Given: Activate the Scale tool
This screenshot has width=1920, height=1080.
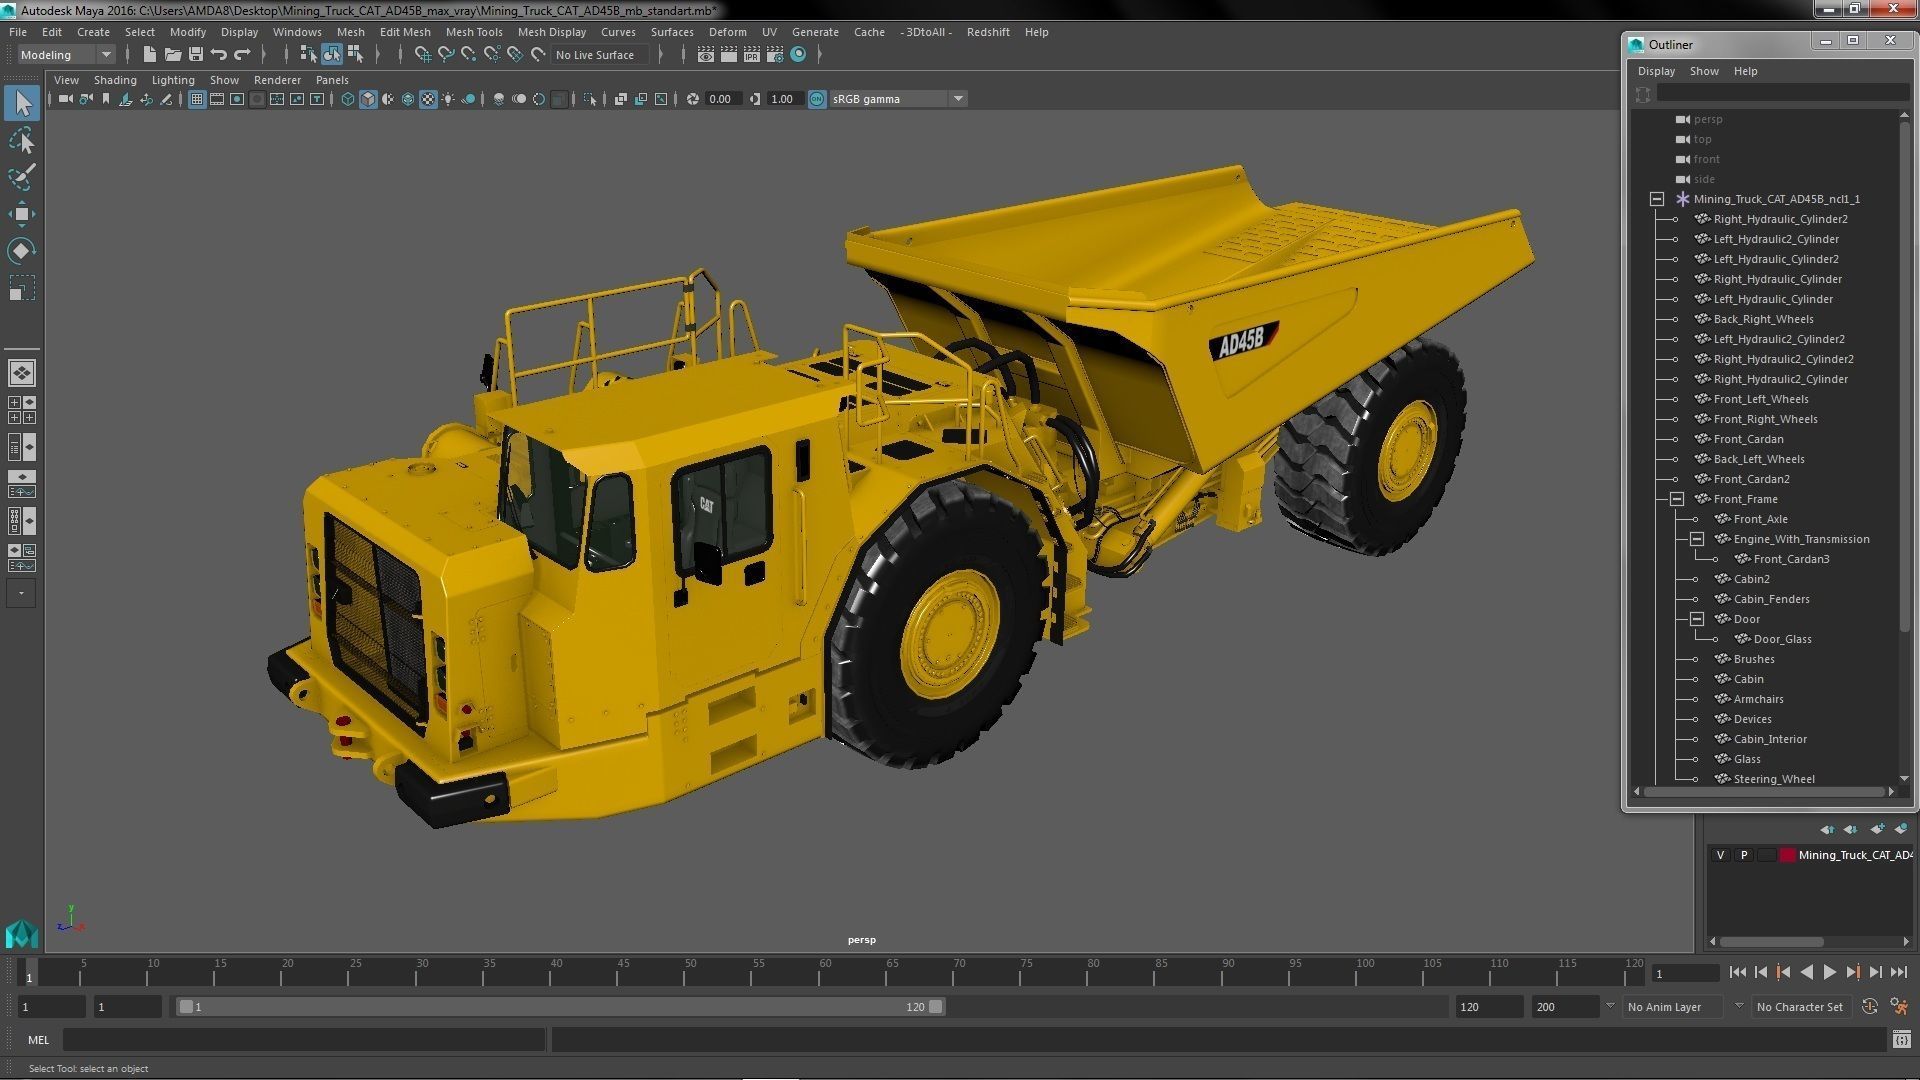Looking at the screenshot, I should click(x=22, y=288).
